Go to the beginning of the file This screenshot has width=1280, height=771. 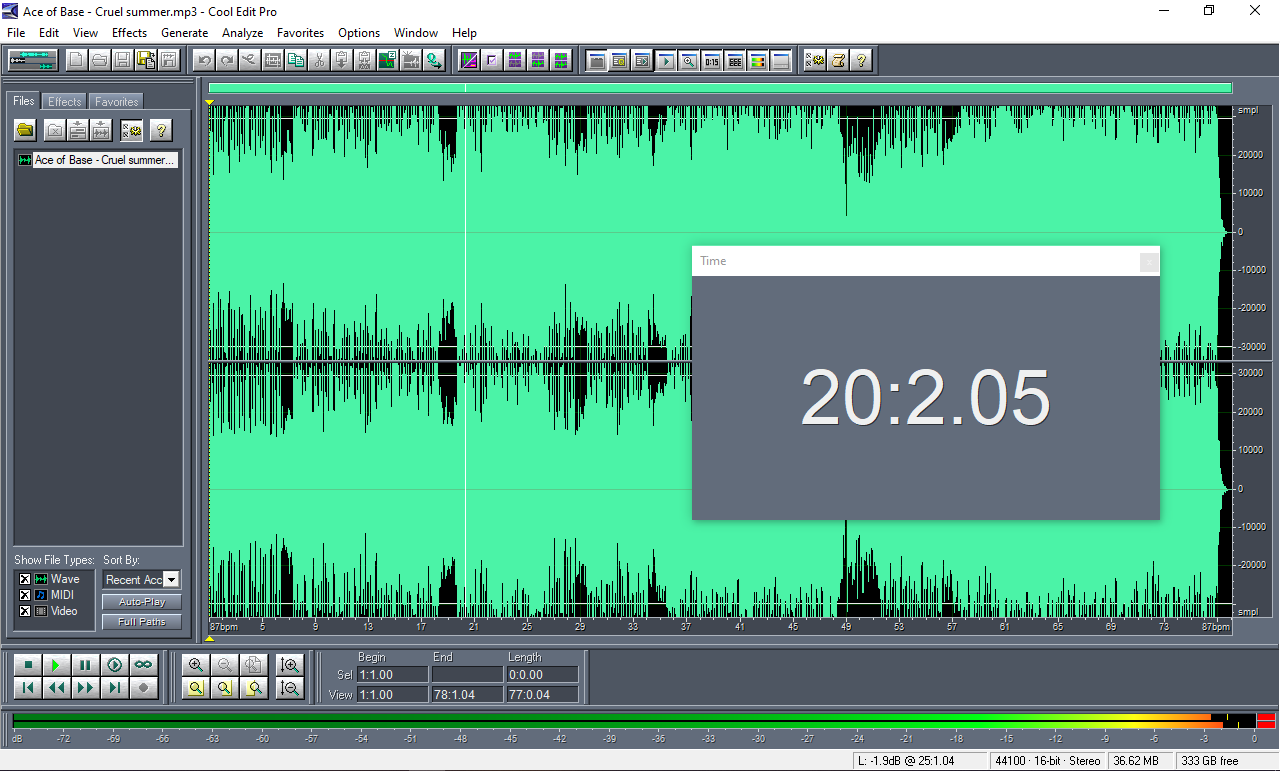click(28, 687)
